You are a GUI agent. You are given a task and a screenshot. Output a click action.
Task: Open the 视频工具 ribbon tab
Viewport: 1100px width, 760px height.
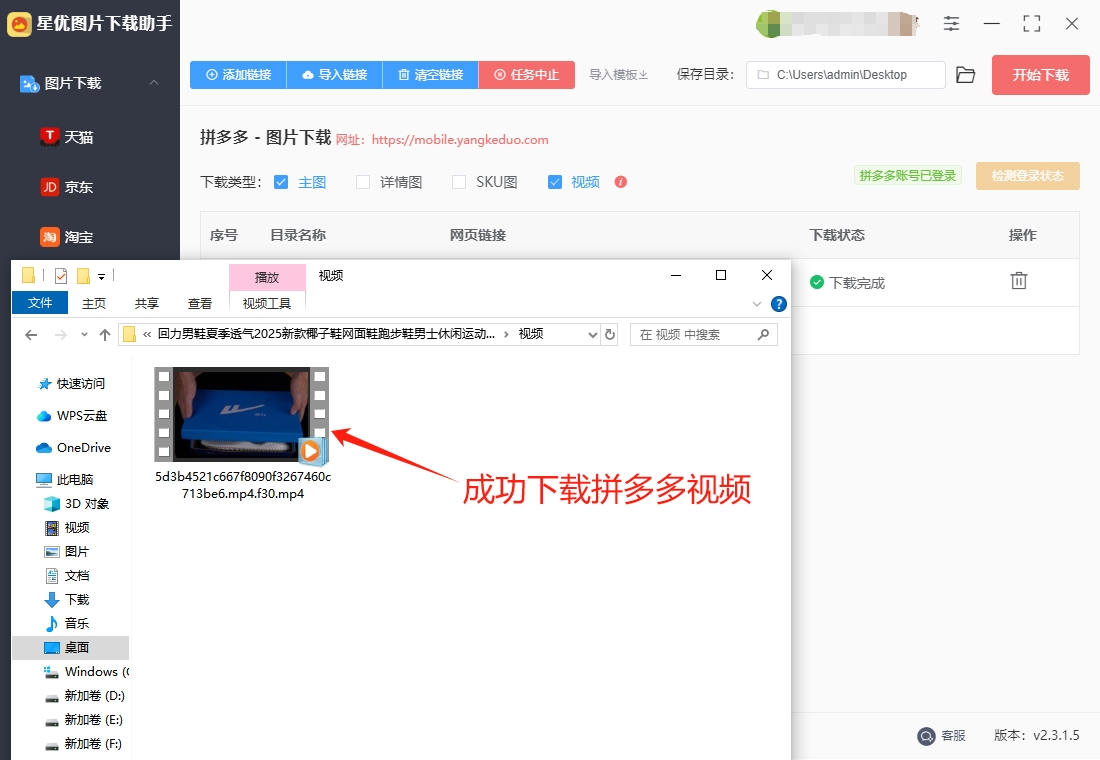(267, 303)
